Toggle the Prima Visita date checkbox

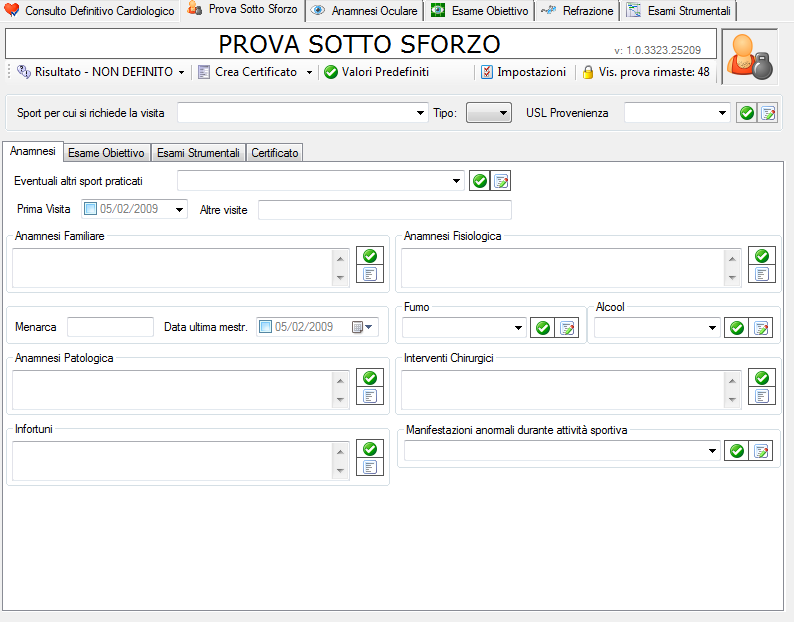coord(91,209)
